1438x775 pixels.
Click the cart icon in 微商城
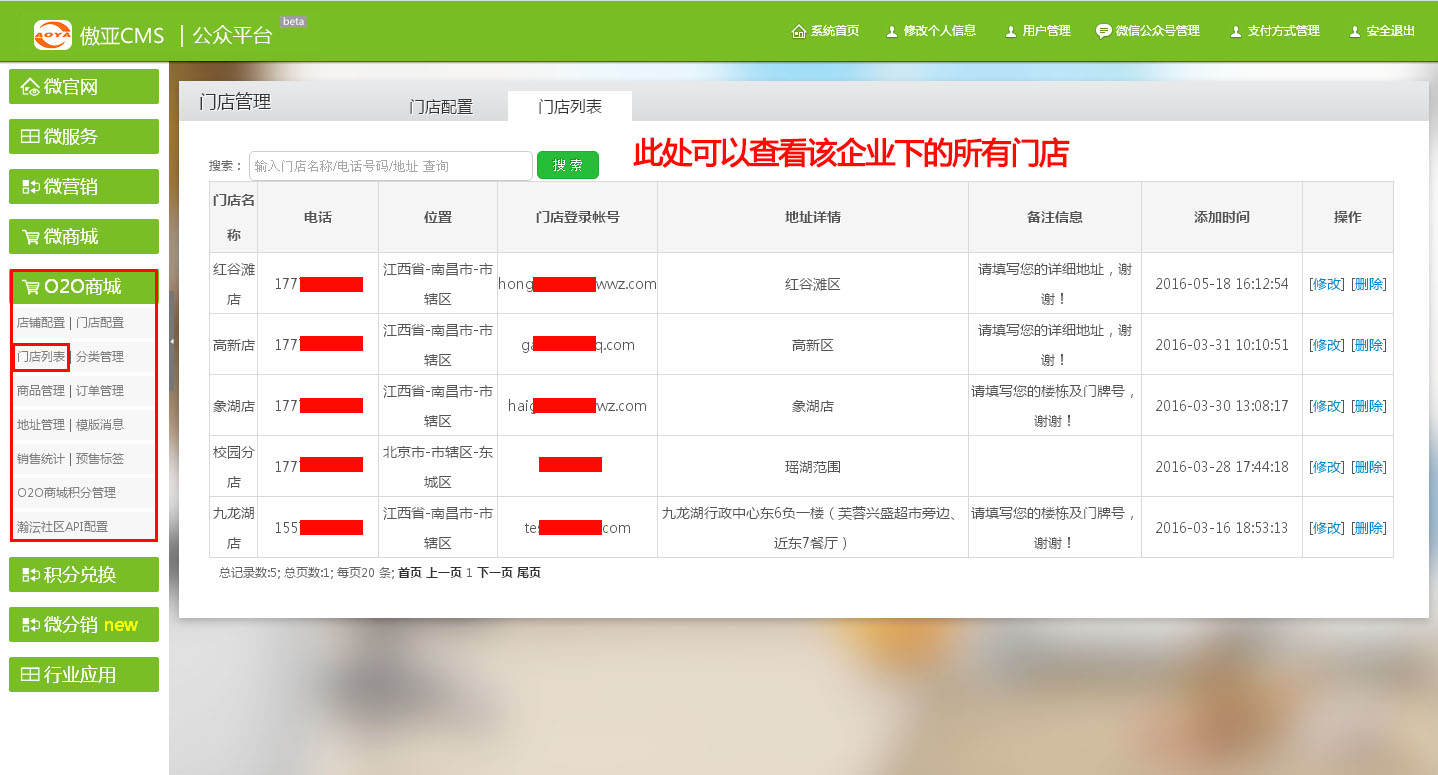point(30,237)
